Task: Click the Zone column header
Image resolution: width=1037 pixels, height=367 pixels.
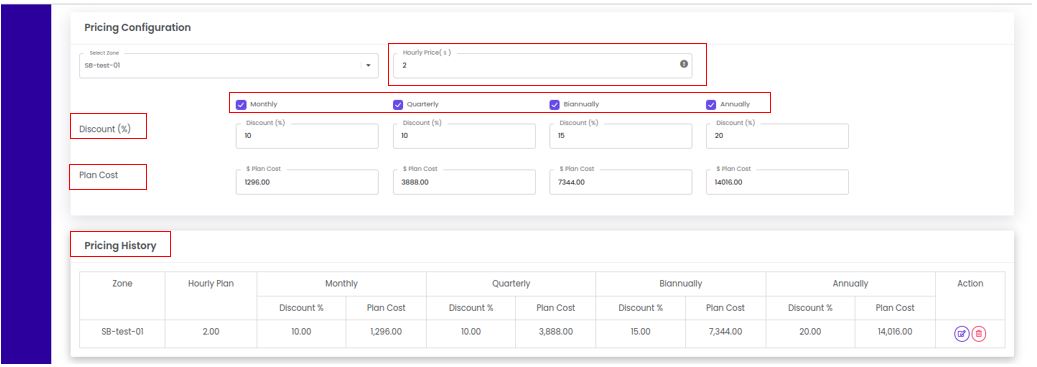Action: click(x=122, y=284)
